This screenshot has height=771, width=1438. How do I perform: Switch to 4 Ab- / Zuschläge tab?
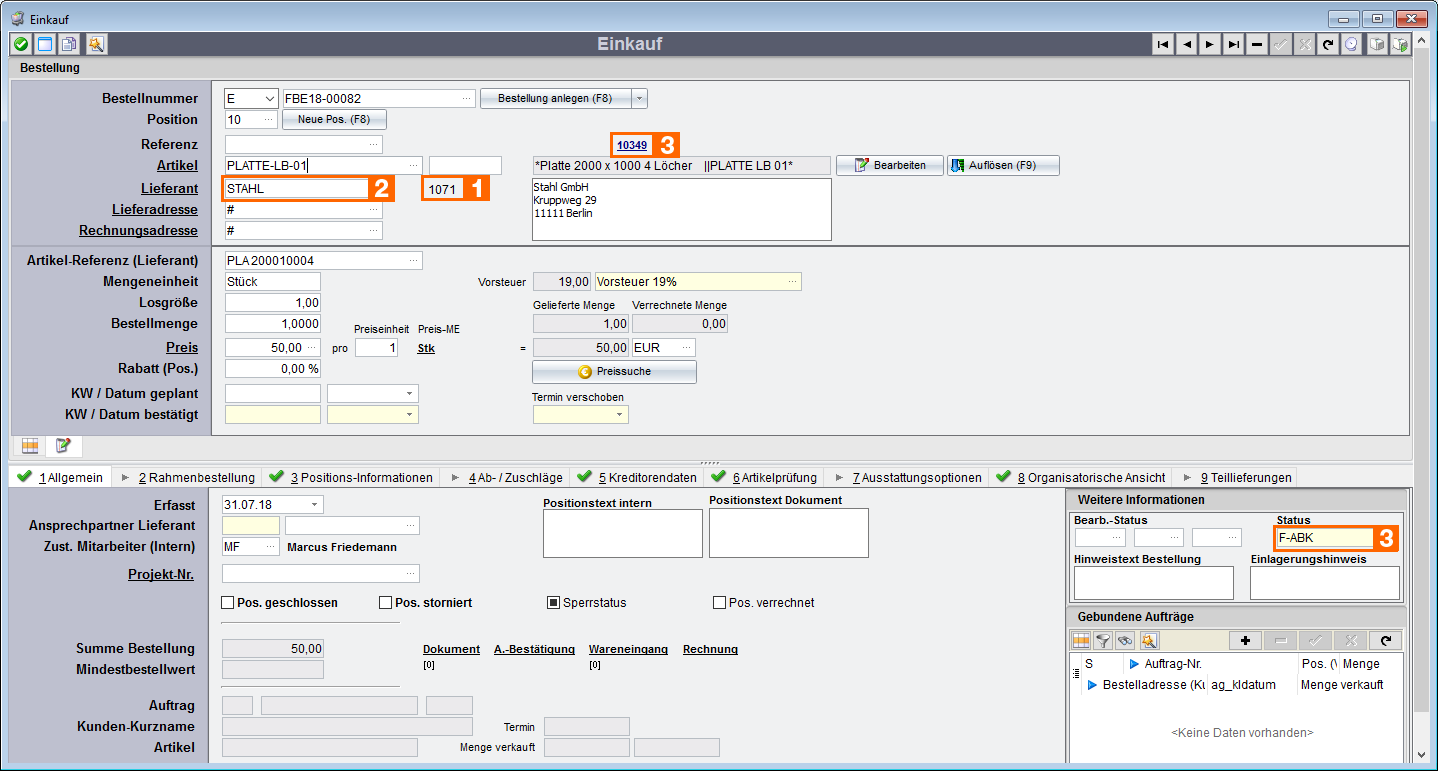pos(506,478)
